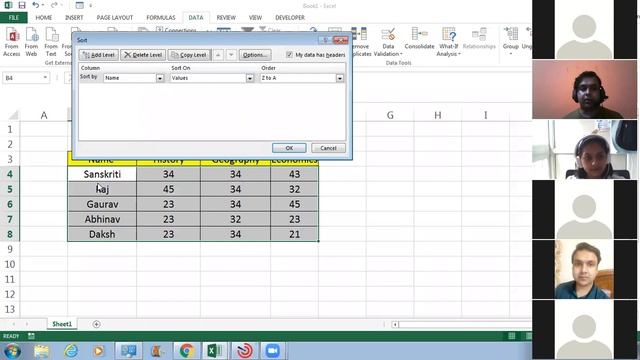The image size is (640, 360).
Task: Click the Name Box showing B4
Action: [x=26, y=78]
